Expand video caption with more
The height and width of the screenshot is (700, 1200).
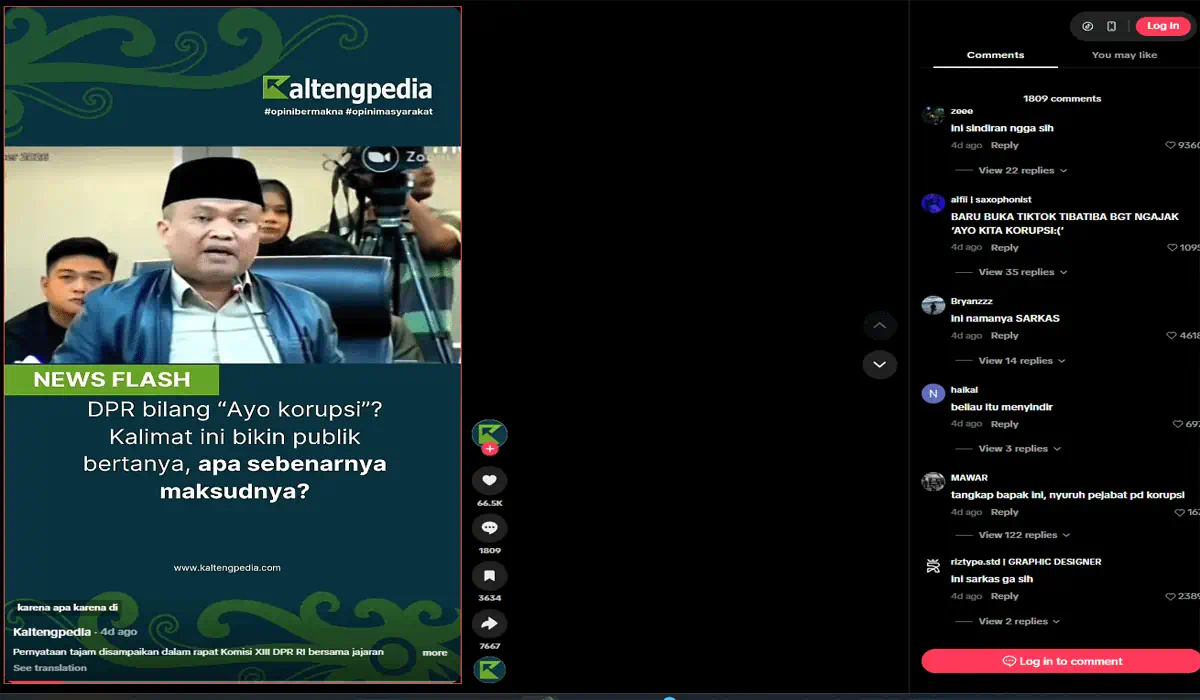[x=435, y=653]
